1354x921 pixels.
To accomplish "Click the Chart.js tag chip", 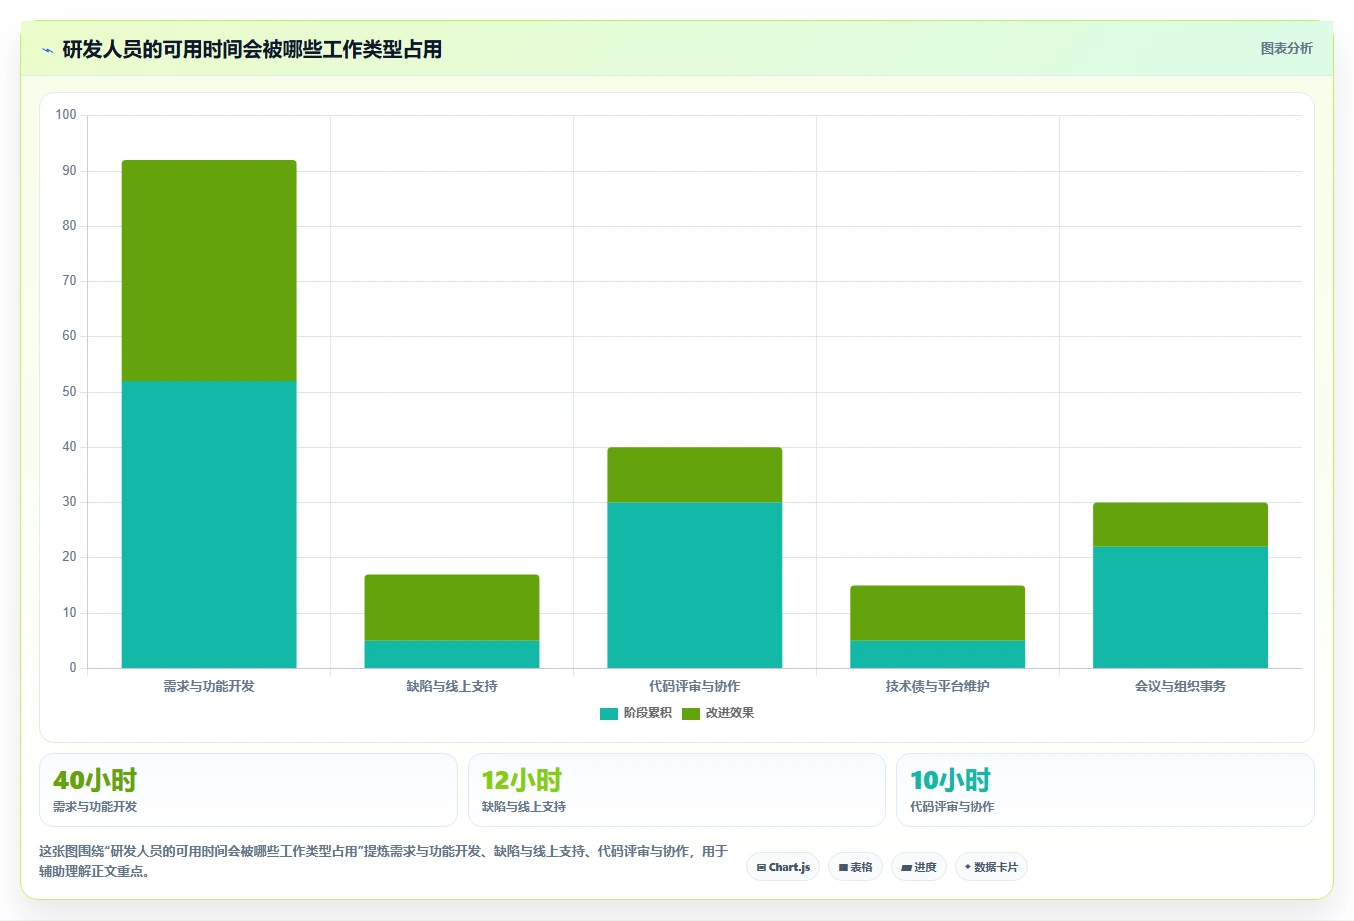I will tap(783, 867).
